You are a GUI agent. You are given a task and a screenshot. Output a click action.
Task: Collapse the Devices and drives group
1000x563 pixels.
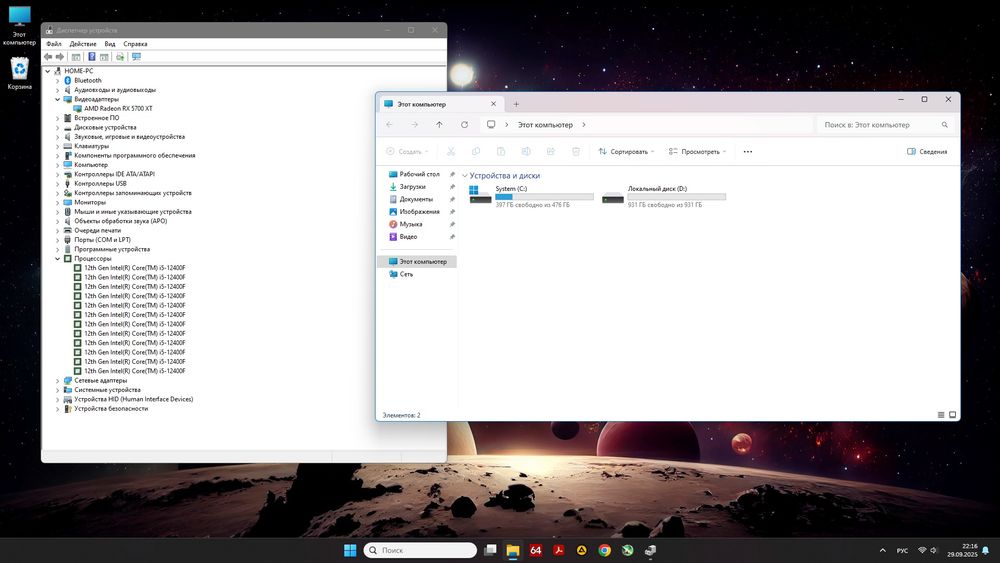coord(465,176)
